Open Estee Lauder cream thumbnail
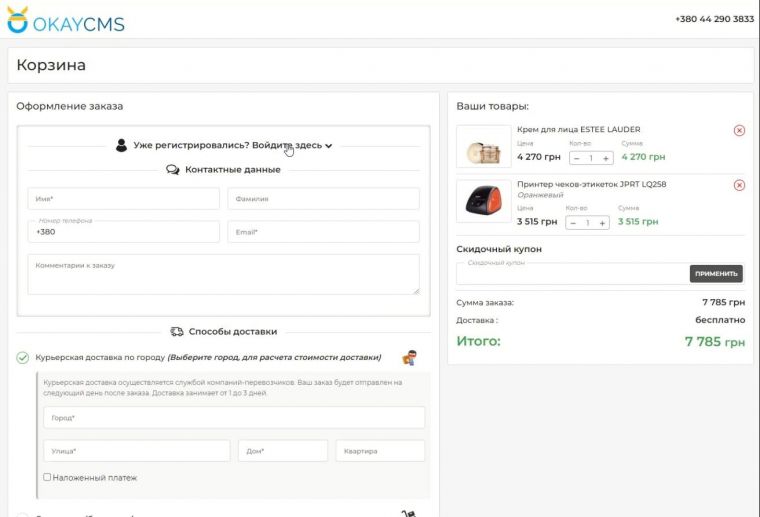This screenshot has width=760, height=517. pos(484,147)
